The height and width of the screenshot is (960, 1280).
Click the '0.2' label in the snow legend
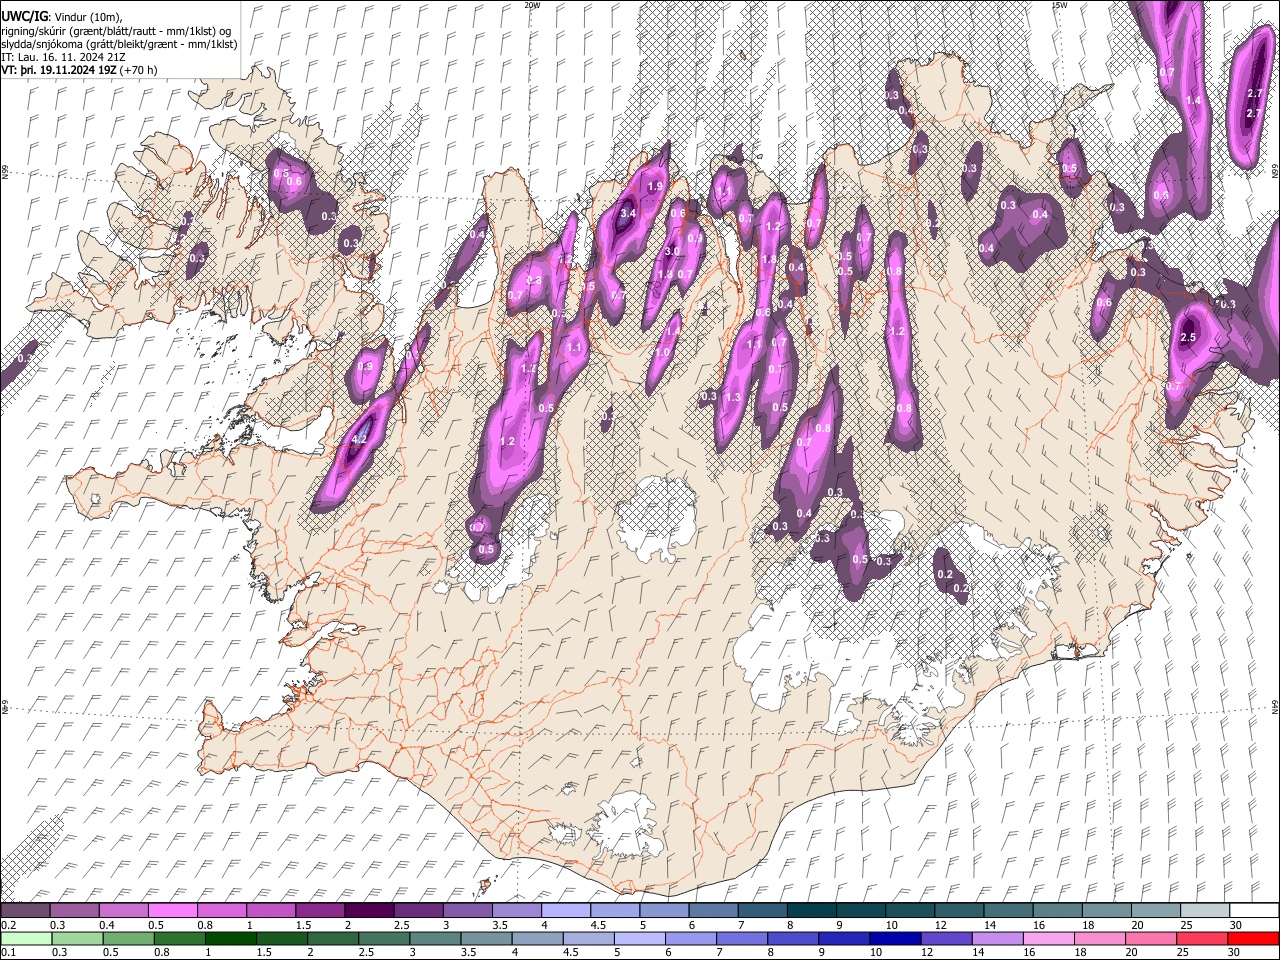(8, 925)
